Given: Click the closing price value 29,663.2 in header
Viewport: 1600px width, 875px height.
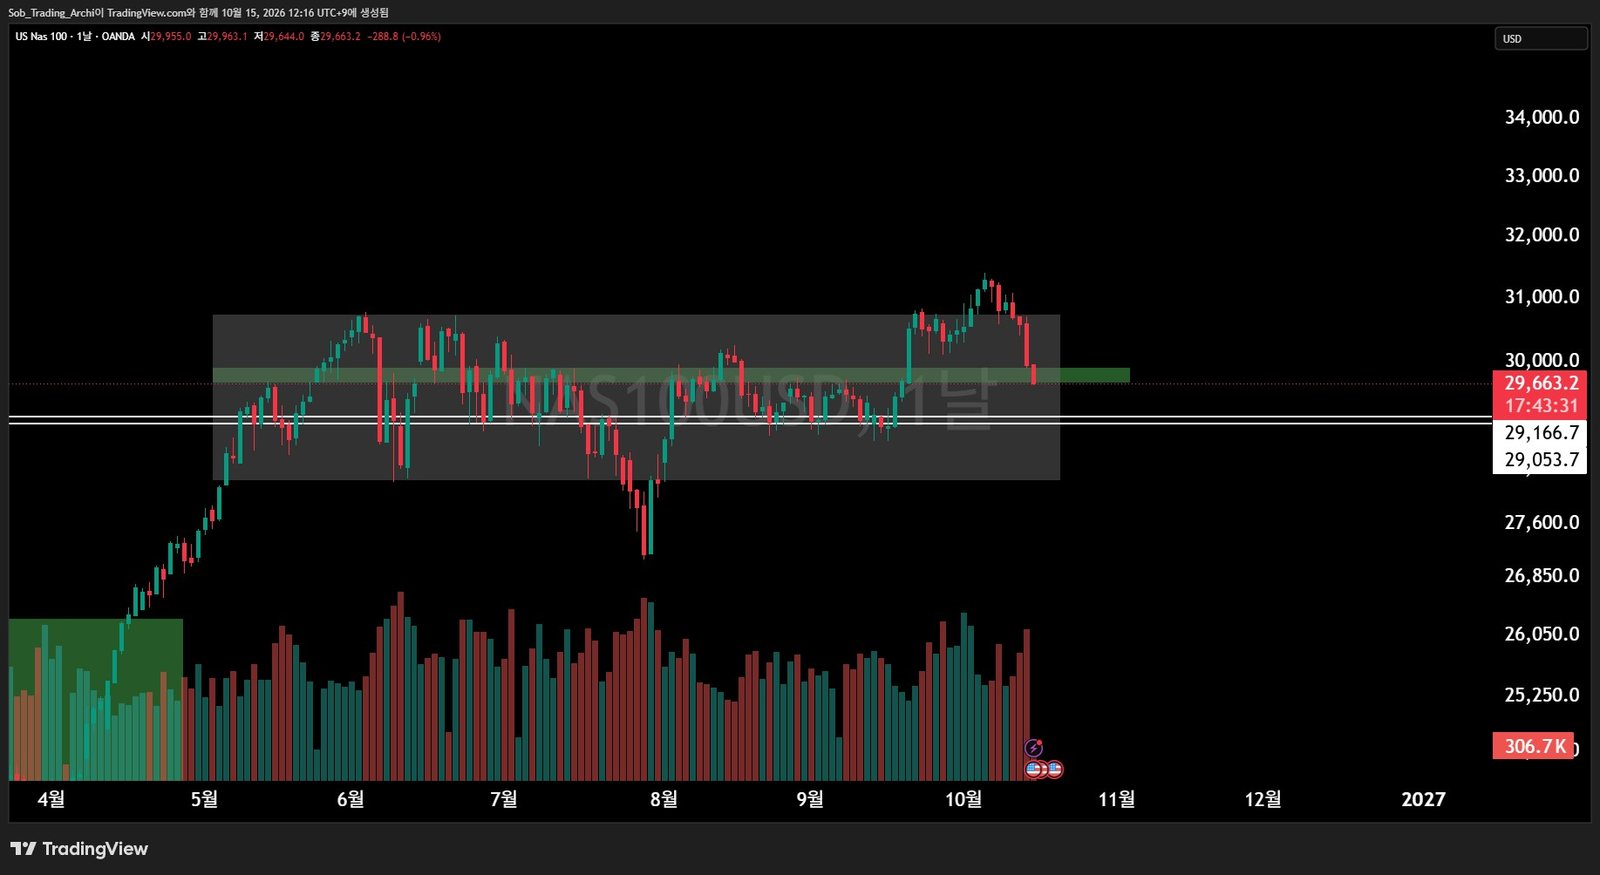Looking at the screenshot, I should pos(340,37).
